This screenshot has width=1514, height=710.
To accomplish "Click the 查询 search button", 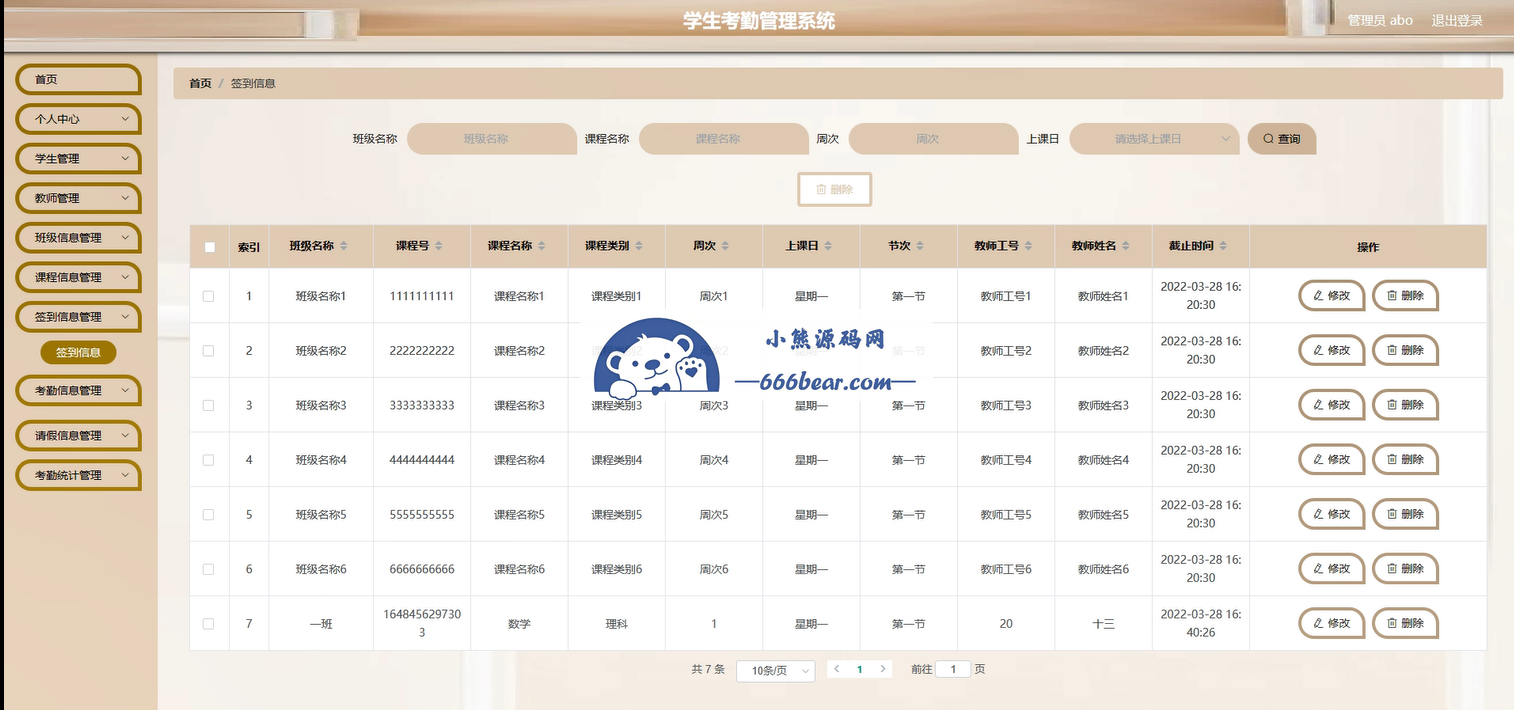I will tap(1282, 139).
